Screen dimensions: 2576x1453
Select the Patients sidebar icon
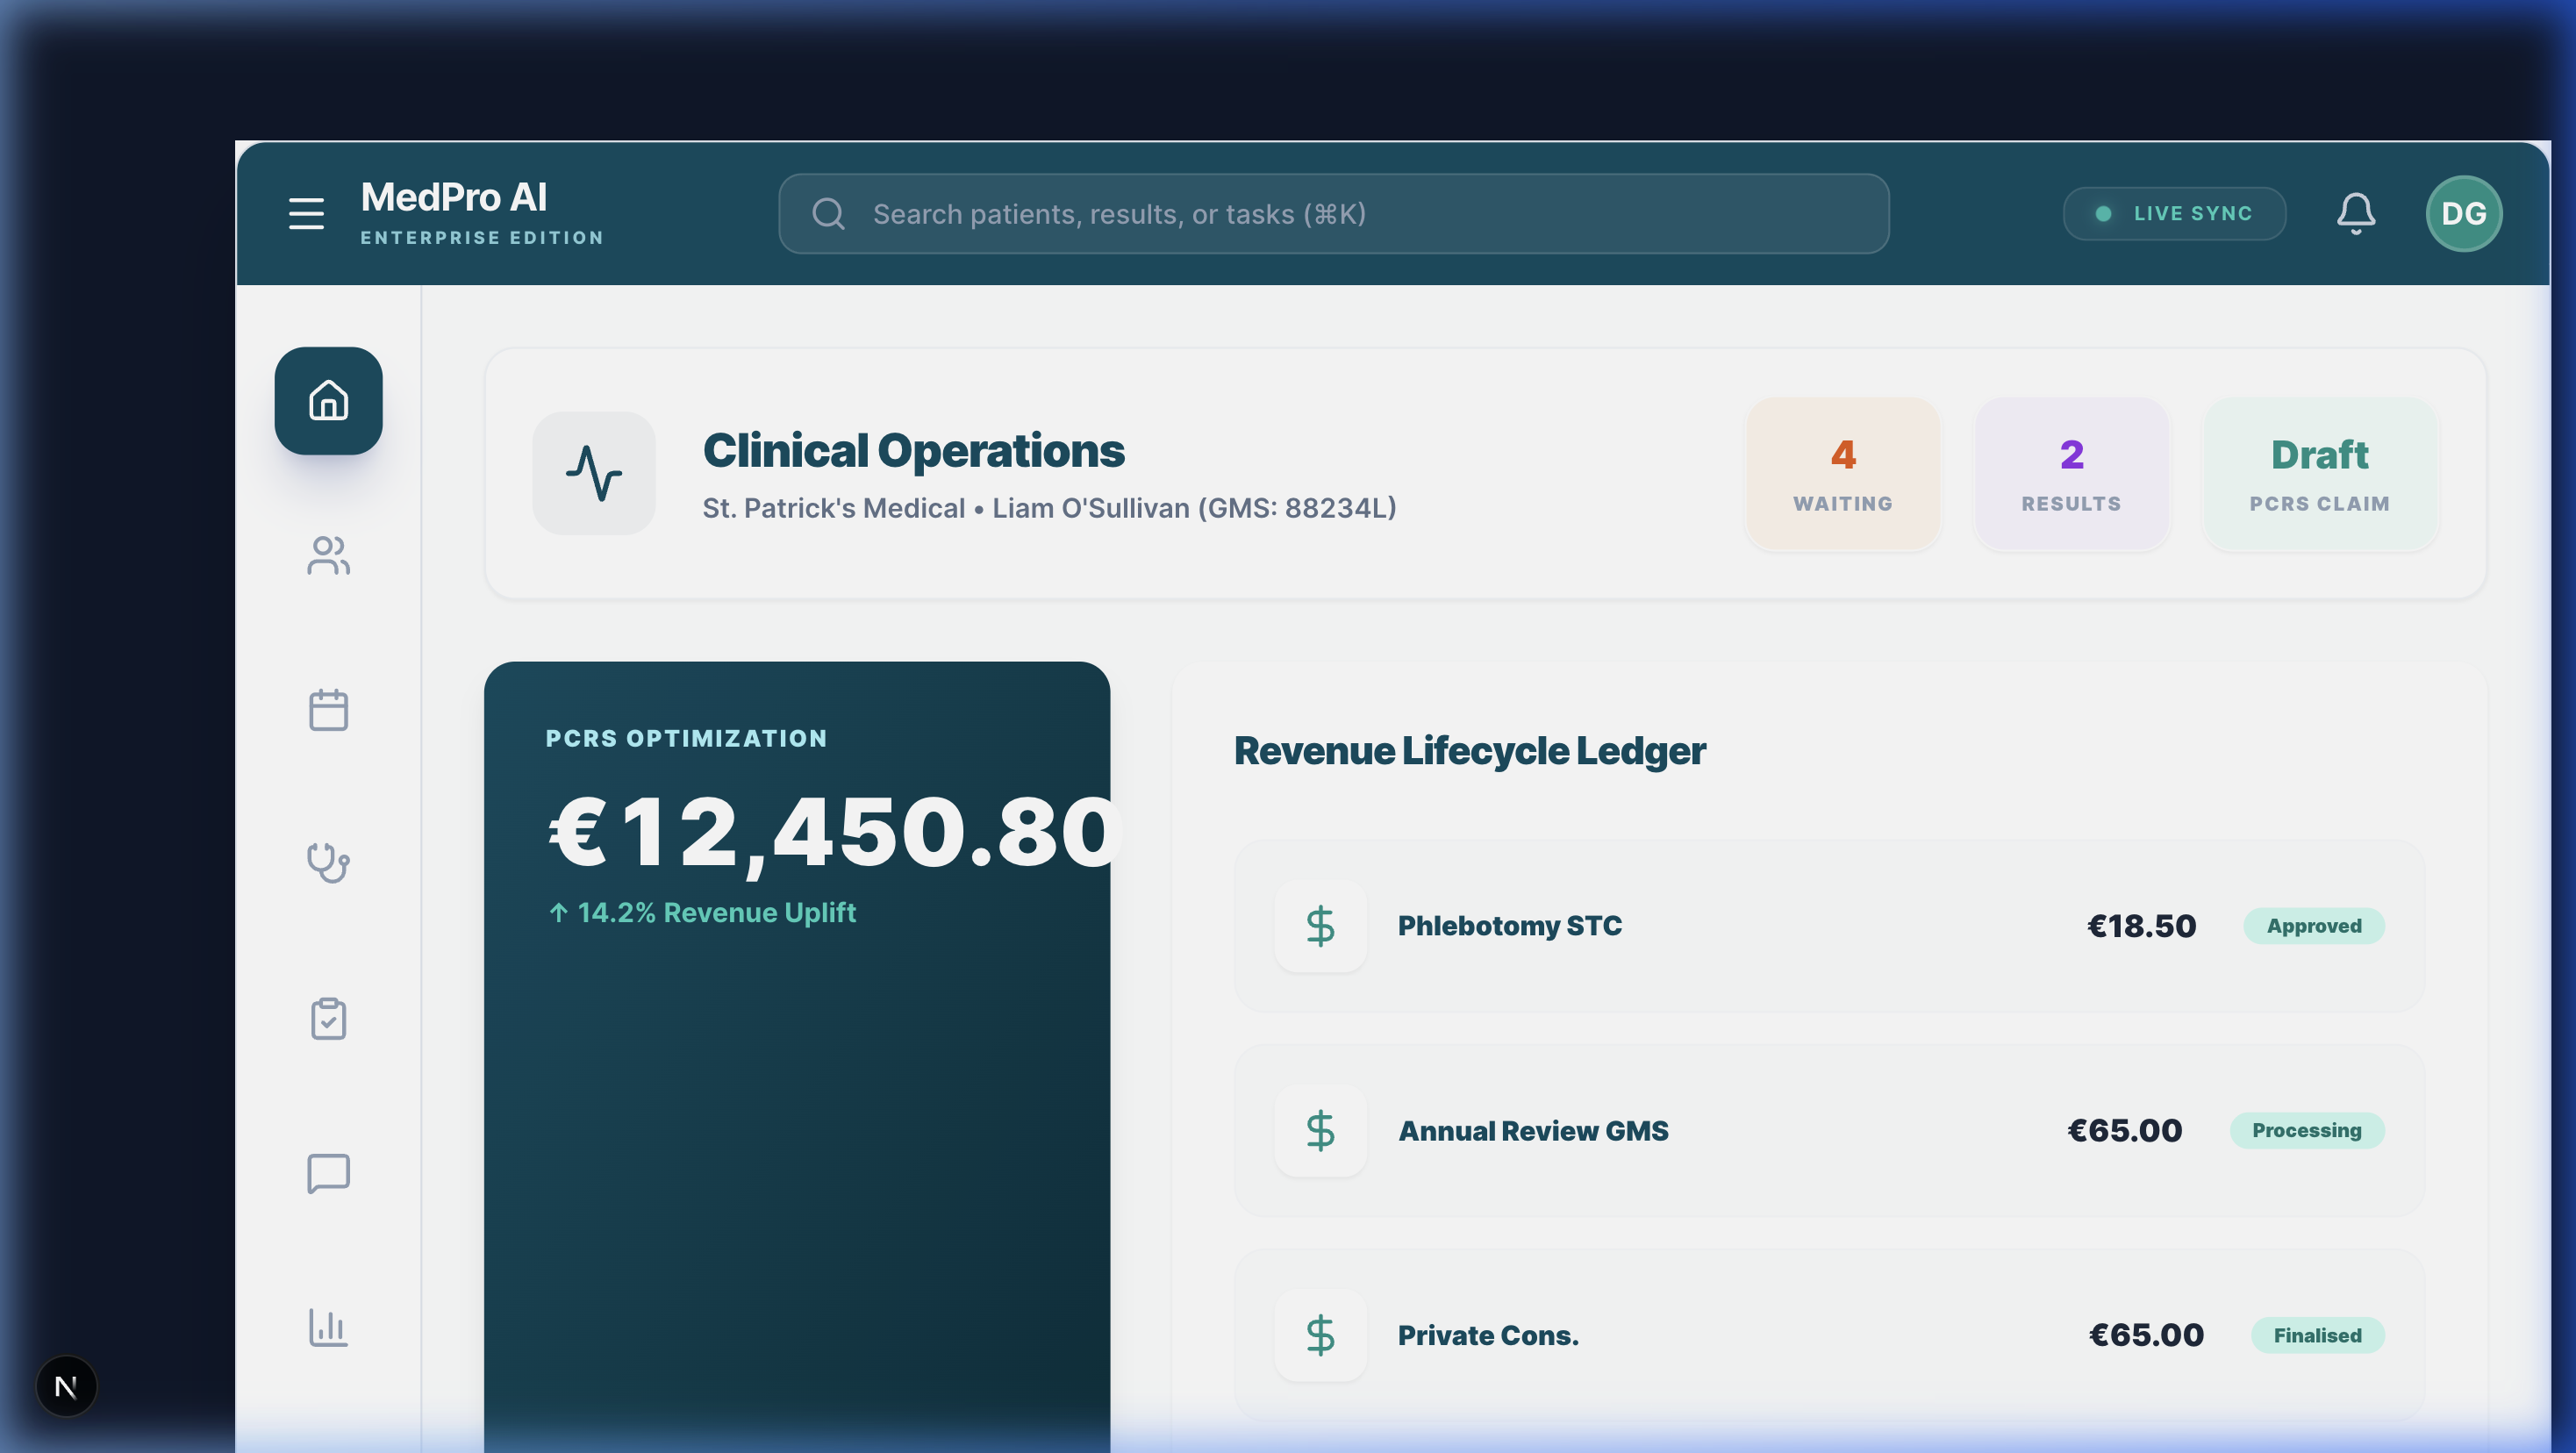coord(328,556)
